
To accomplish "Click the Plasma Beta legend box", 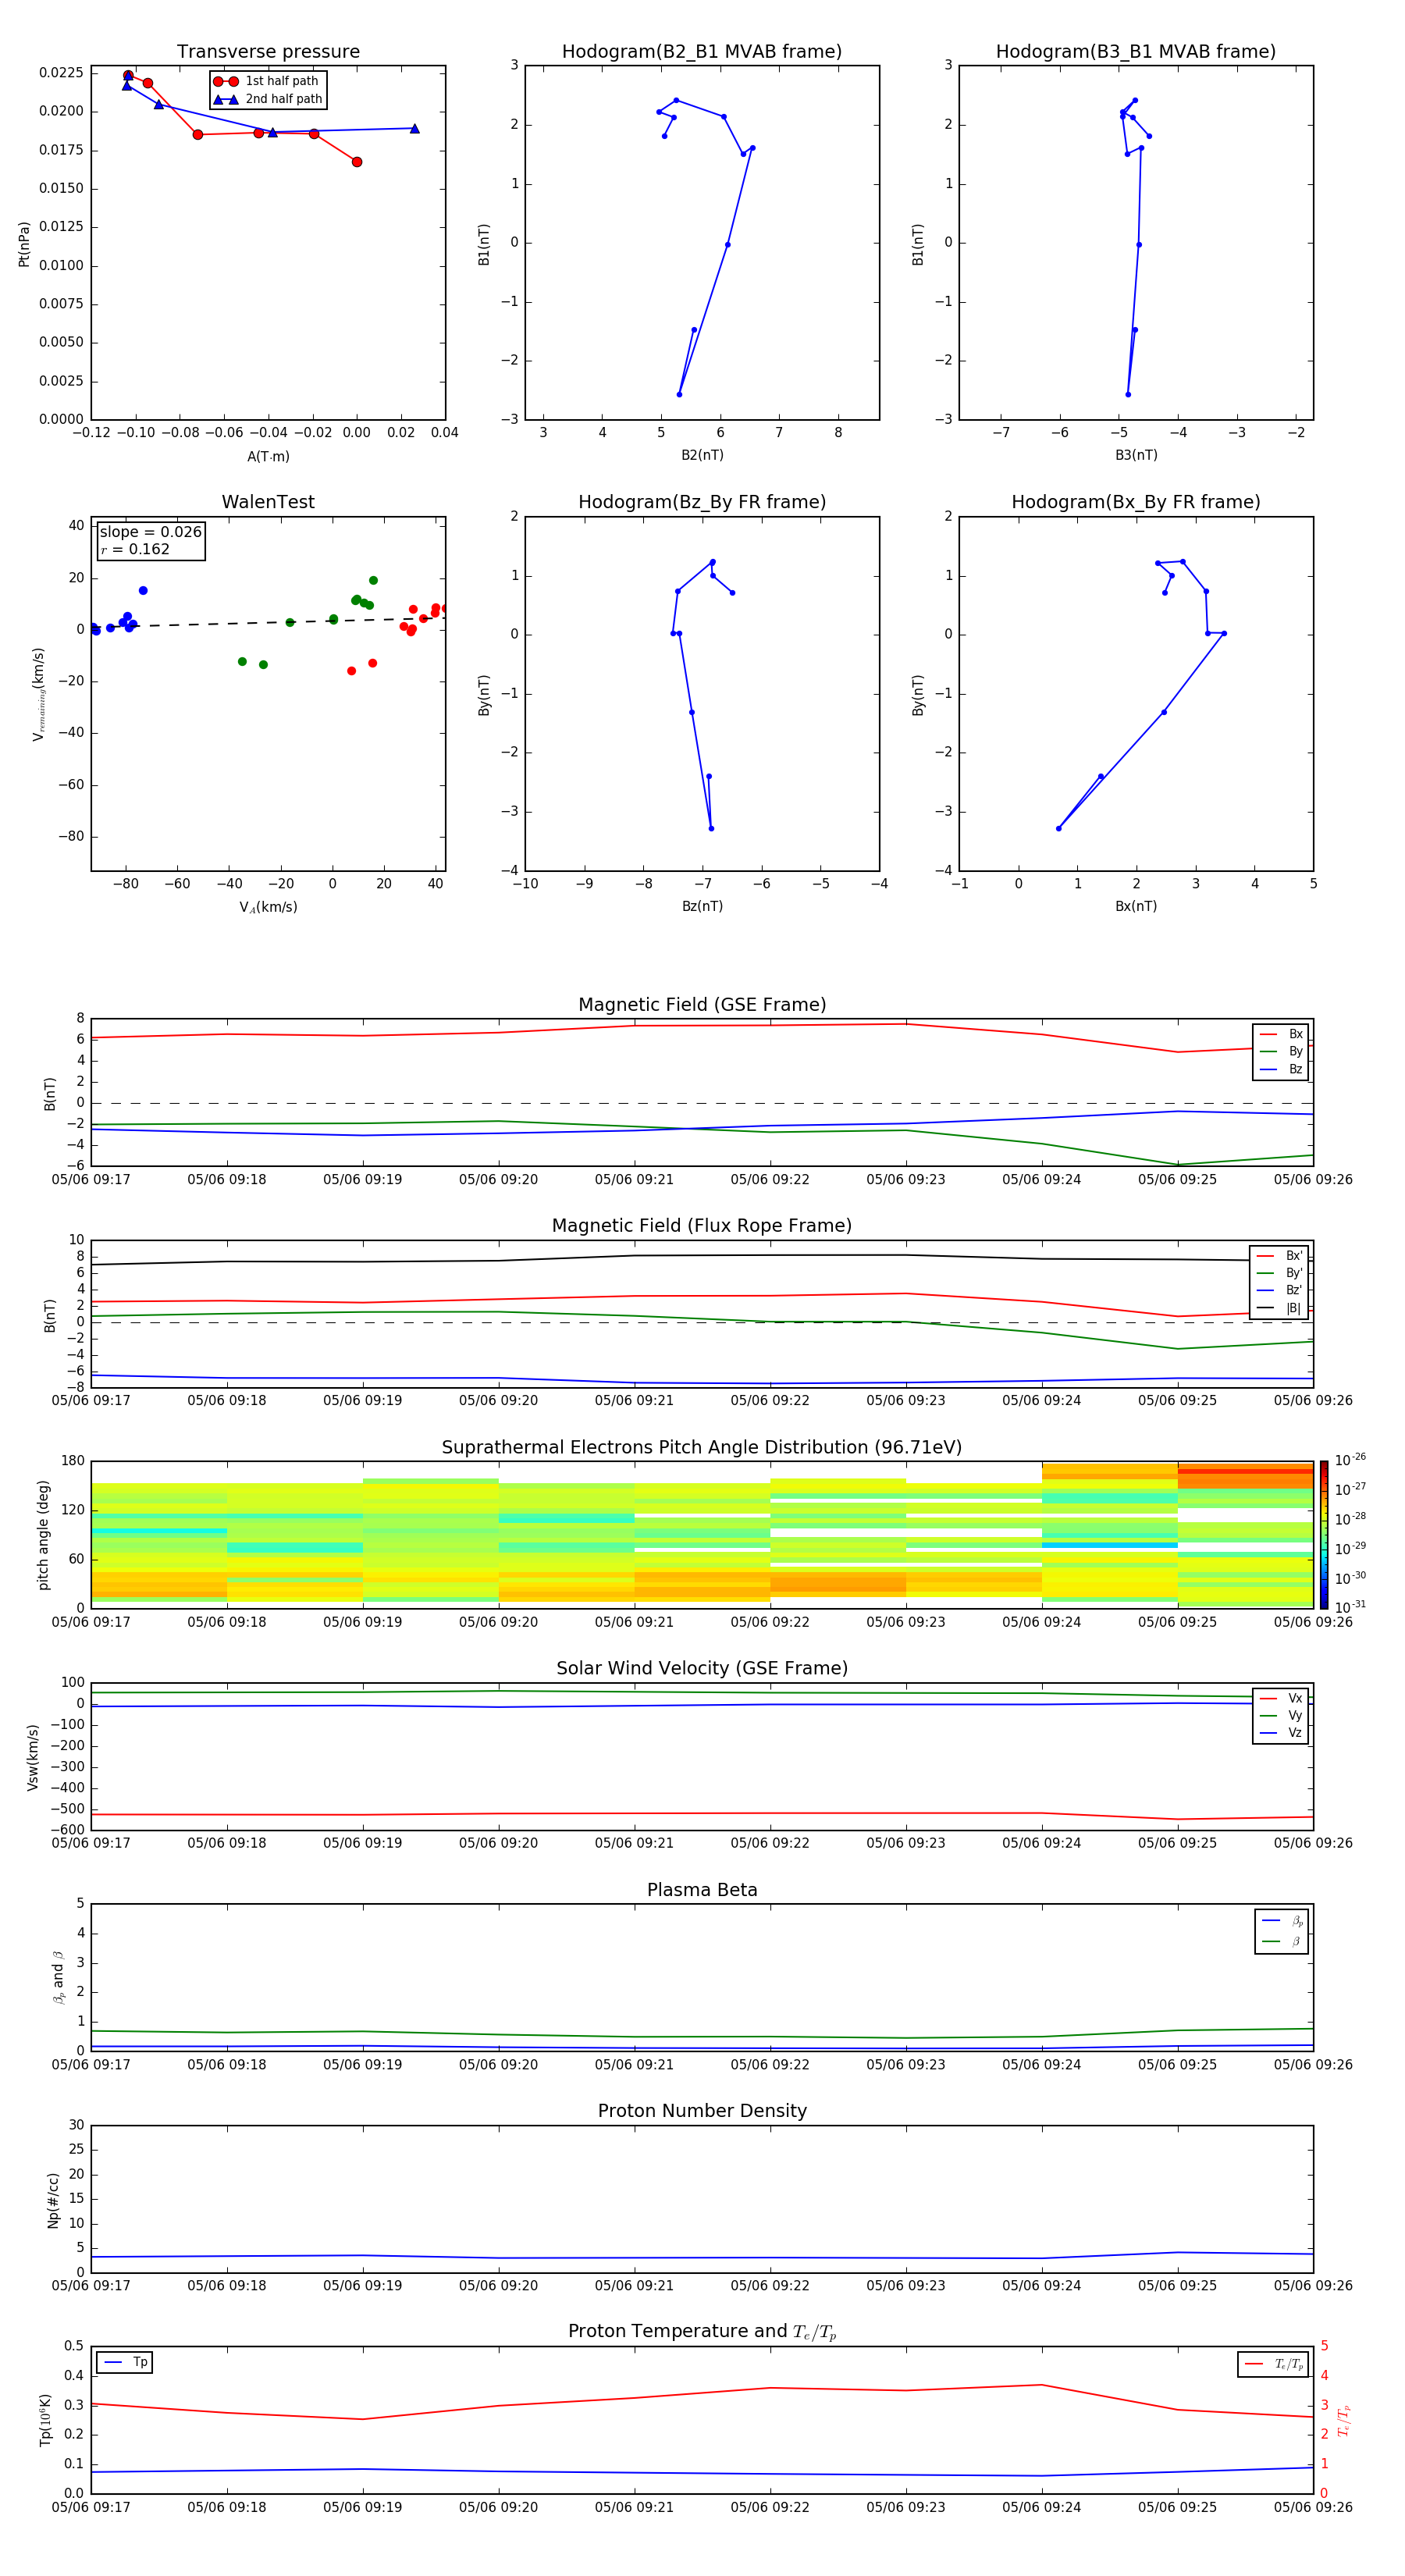I will (1281, 1931).
